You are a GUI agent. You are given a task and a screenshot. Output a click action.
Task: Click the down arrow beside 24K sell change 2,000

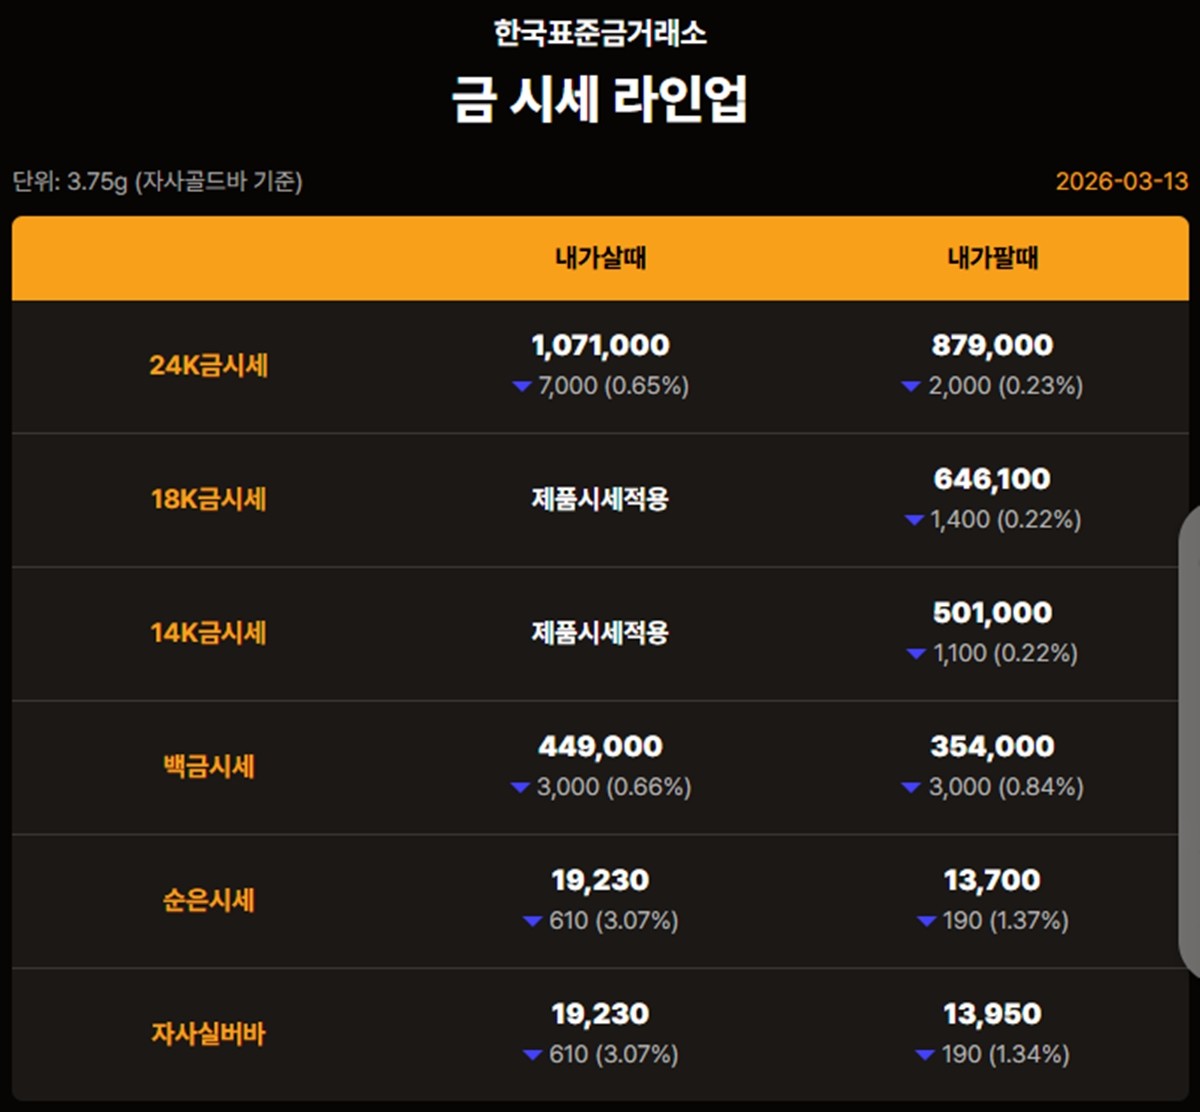click(910, 387)
